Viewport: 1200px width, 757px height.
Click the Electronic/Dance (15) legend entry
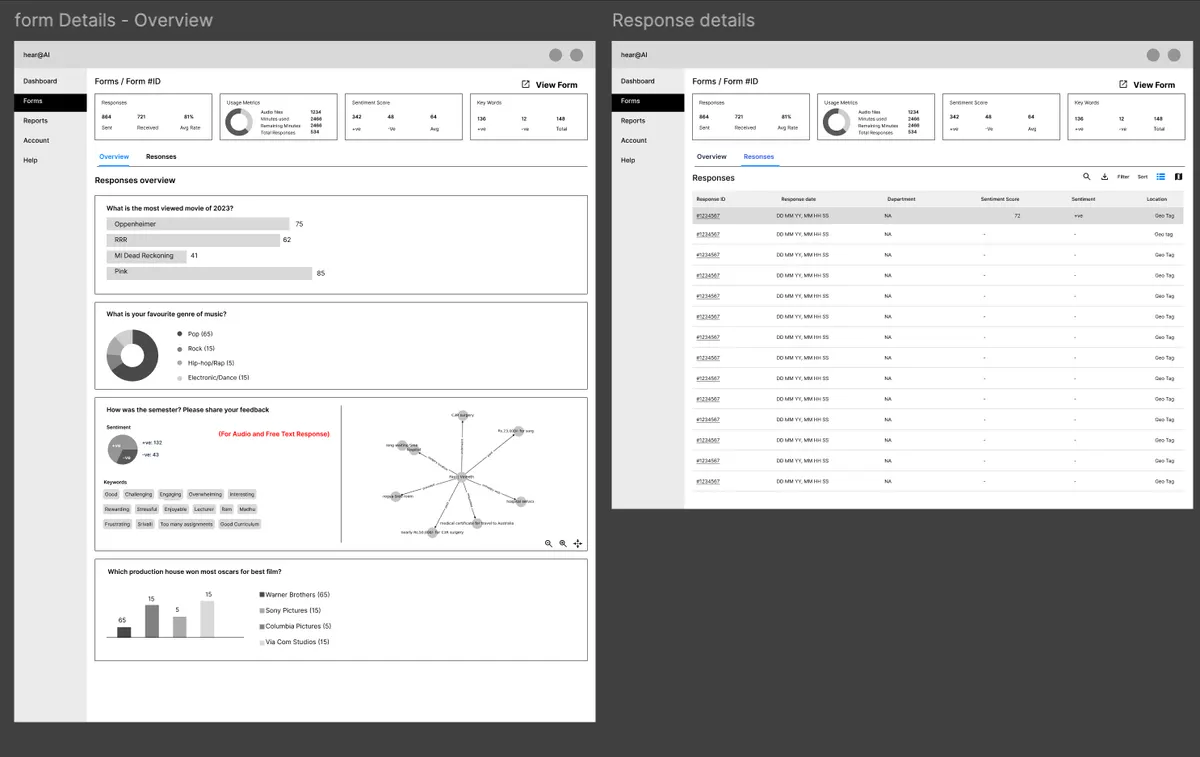coord(214,378)
